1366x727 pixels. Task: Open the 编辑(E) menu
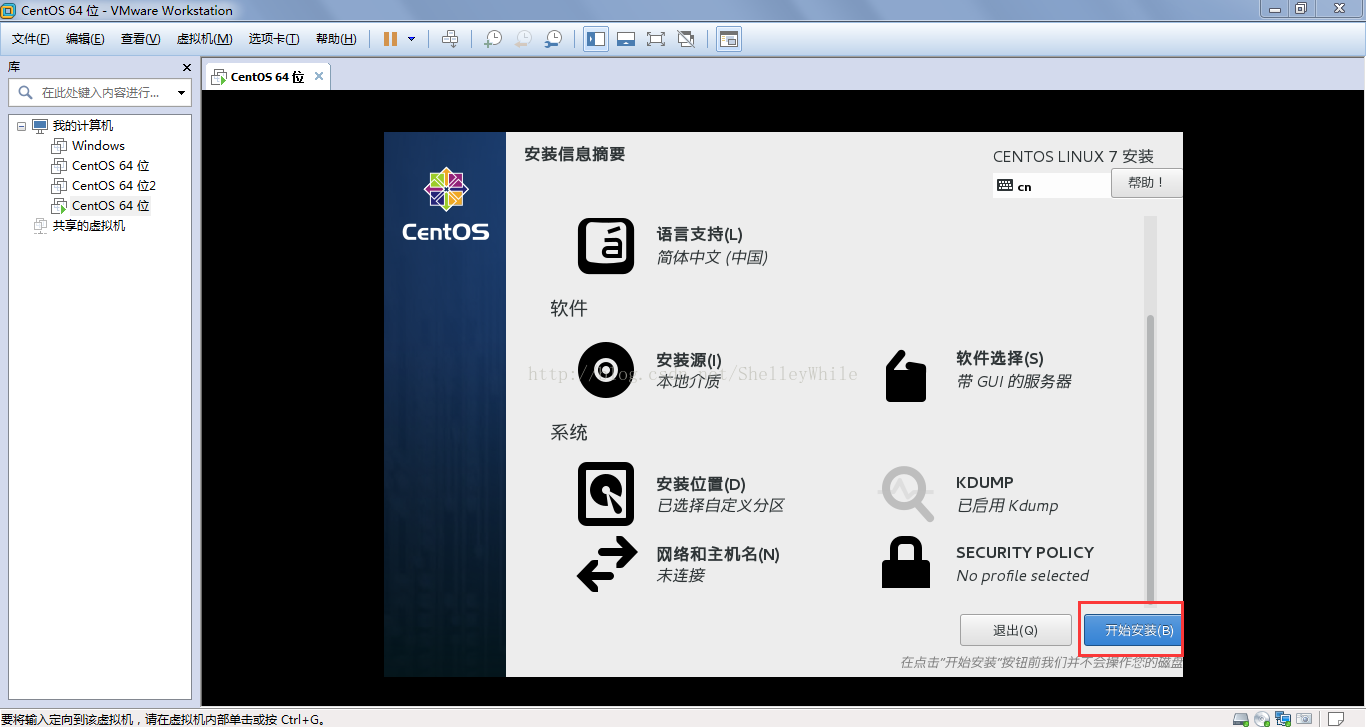coord(85,39)
